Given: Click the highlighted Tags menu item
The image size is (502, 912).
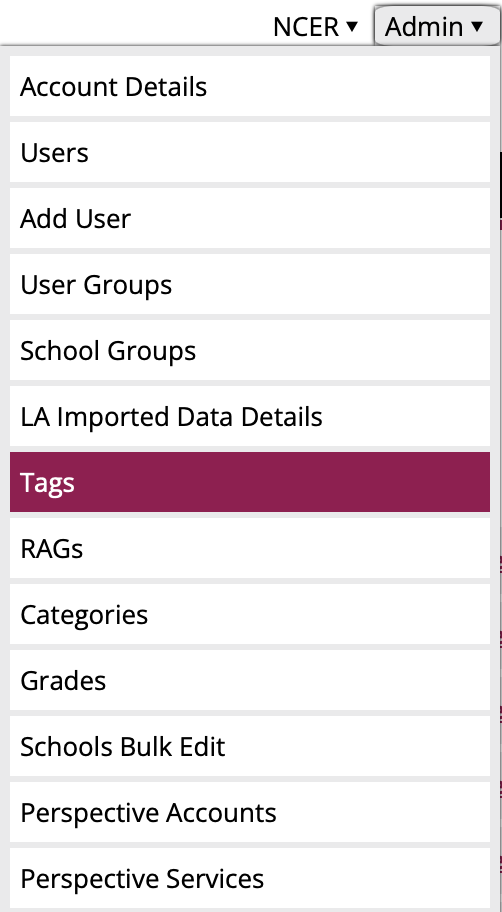Looking at the screenshot, I should click(250, 482).
